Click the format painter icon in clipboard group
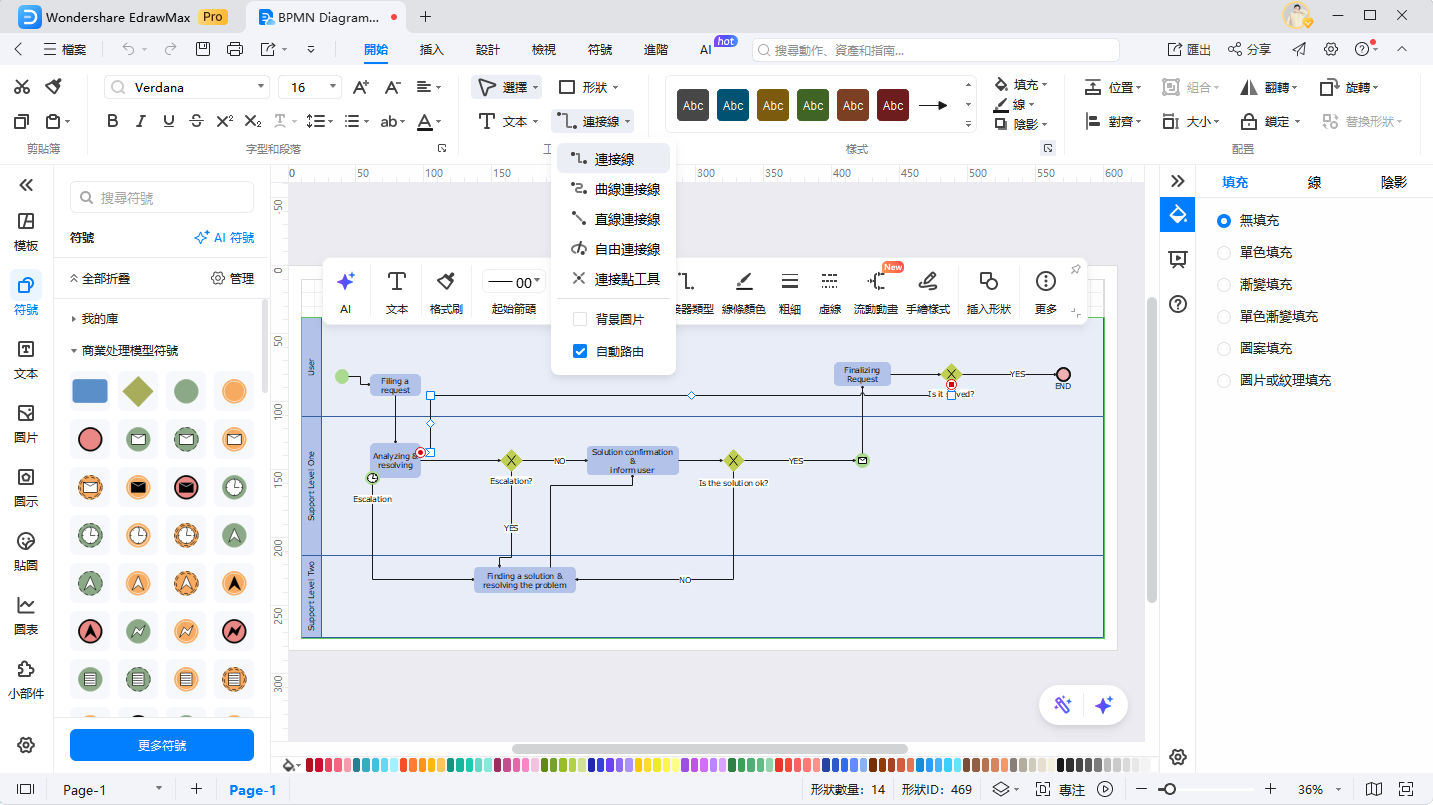1433x805 pixels. point(54,87)
